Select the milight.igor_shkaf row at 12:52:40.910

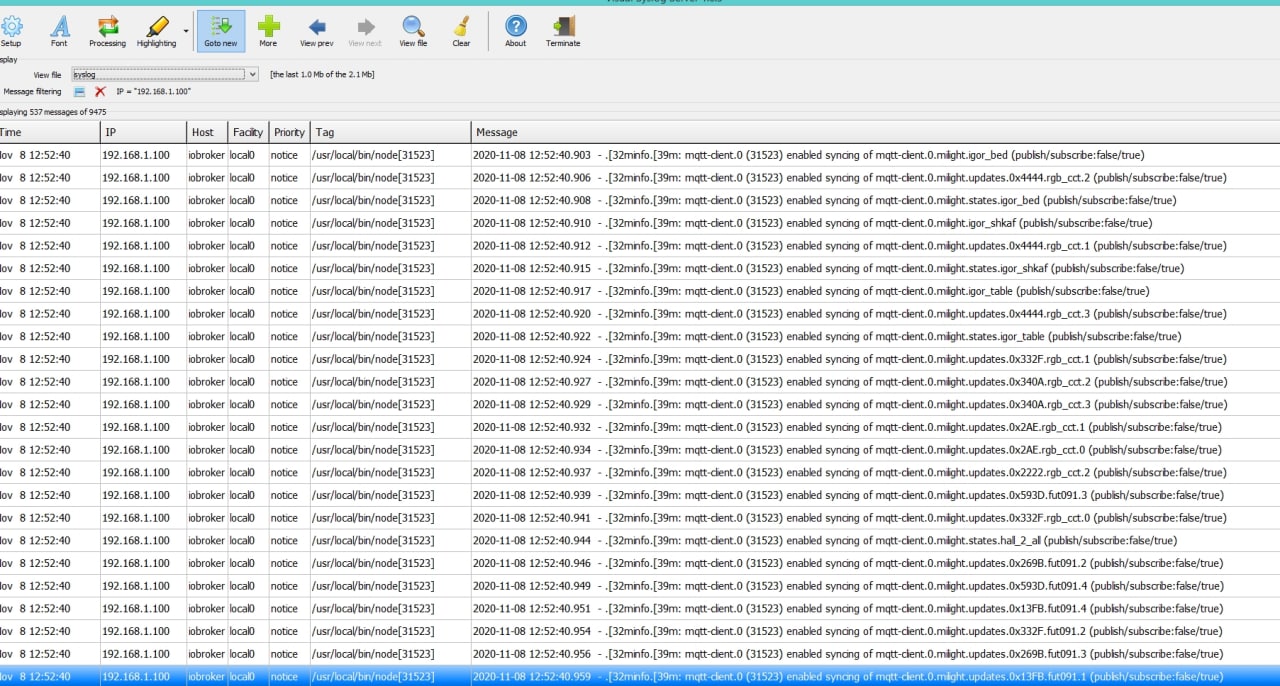click(x=640, y=223)
